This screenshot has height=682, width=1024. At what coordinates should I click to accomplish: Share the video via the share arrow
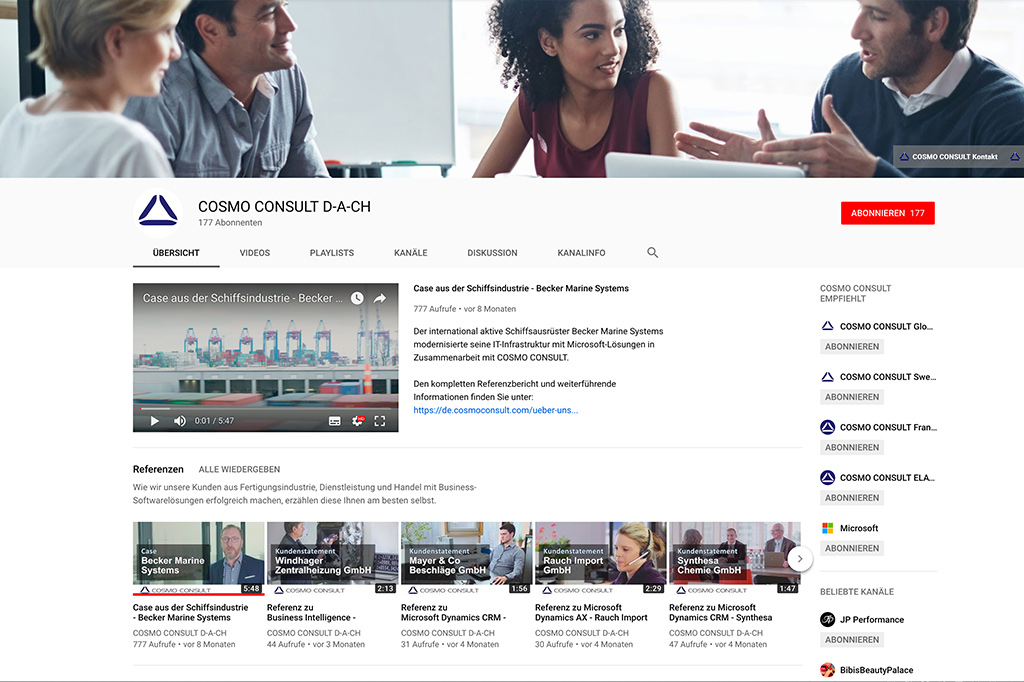coord(380,297)
